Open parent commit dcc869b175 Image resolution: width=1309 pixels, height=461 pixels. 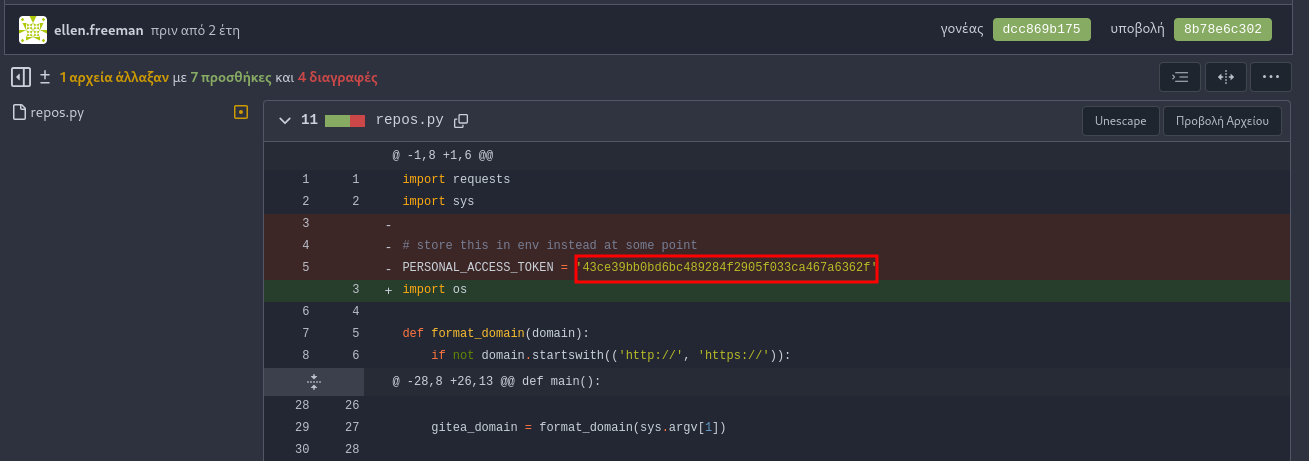(1042, 29)
